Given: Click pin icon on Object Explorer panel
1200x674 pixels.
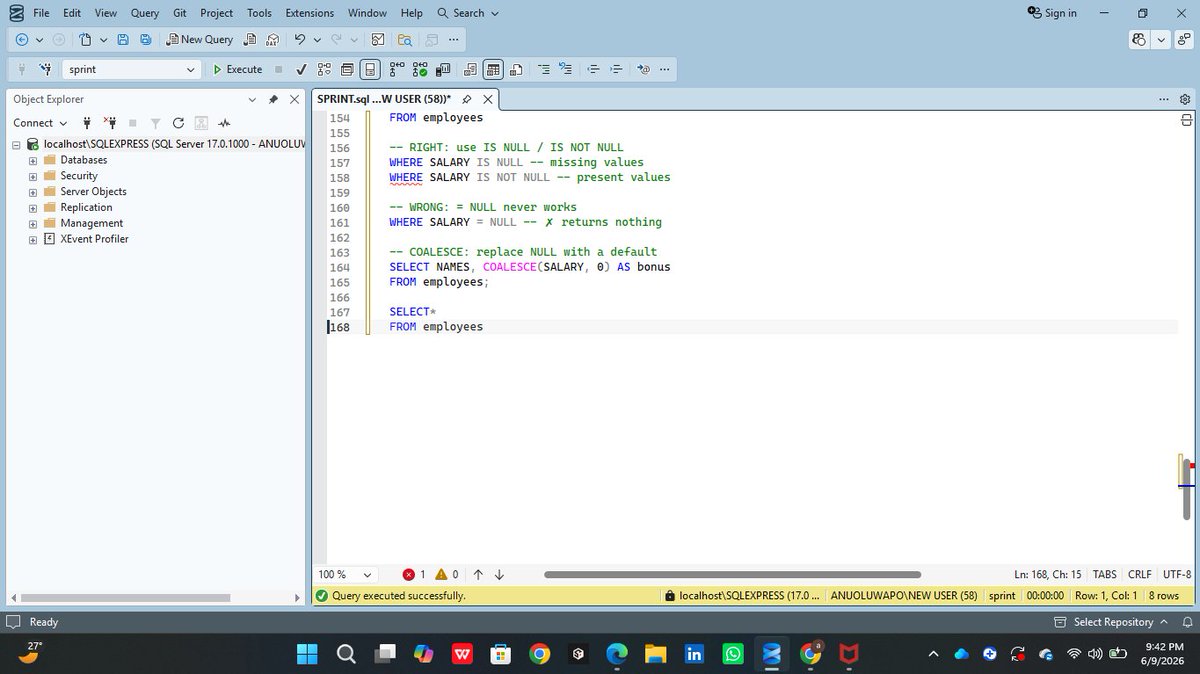Looking at the screenshot, I should tap(274, 99).
